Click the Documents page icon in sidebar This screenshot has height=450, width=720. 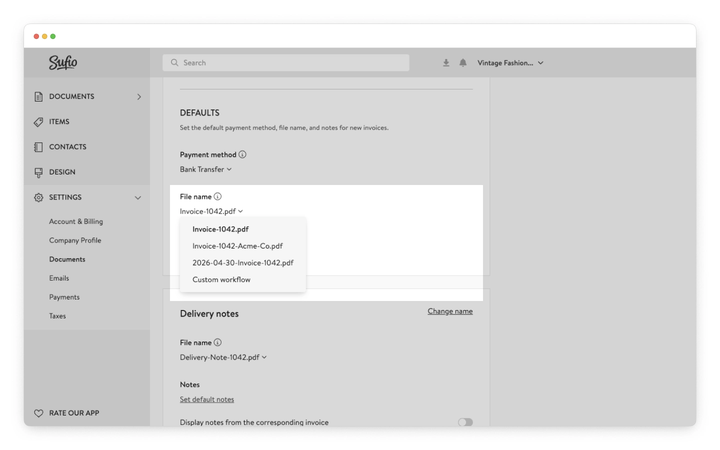coord(39,96)
